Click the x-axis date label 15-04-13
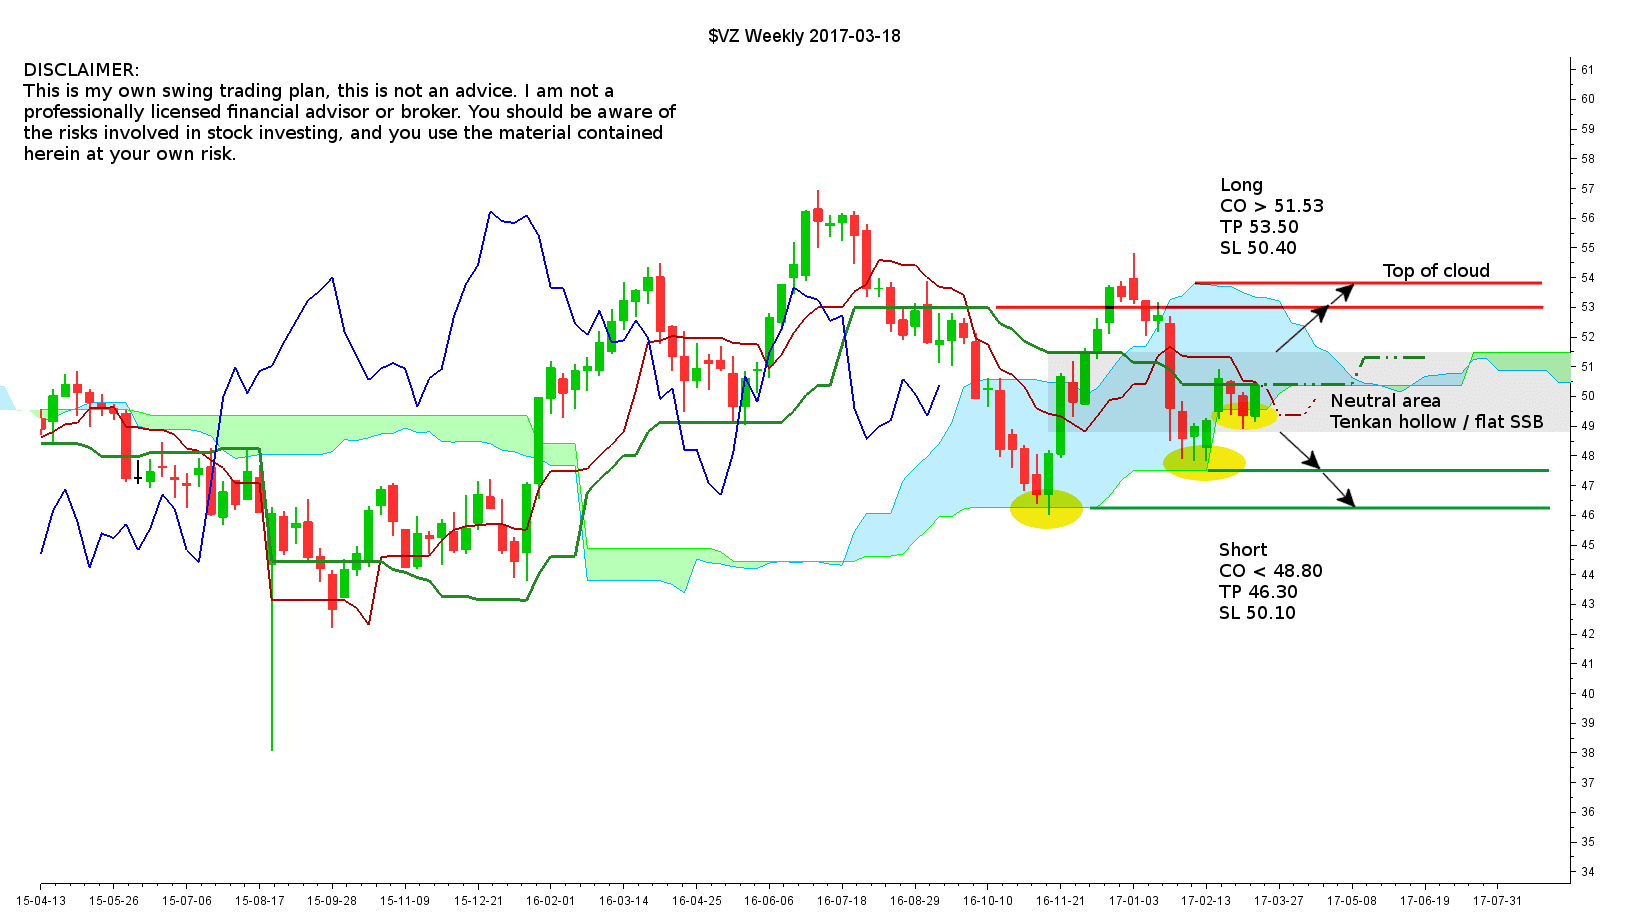1639x922 pixels. tap(41, 901)
